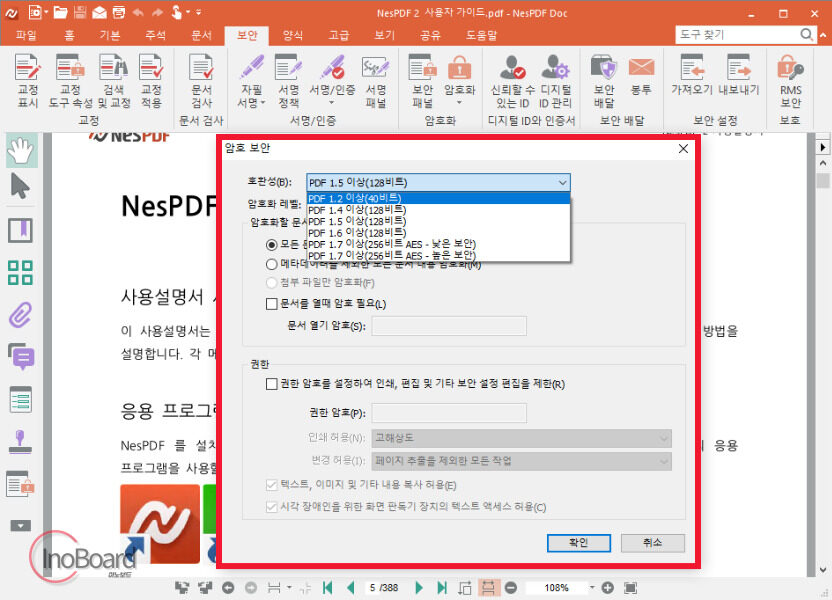This screenshot has height=600, width=832.
Task: Switch to 주석 ribbon tab
Action: pos(155,35)
